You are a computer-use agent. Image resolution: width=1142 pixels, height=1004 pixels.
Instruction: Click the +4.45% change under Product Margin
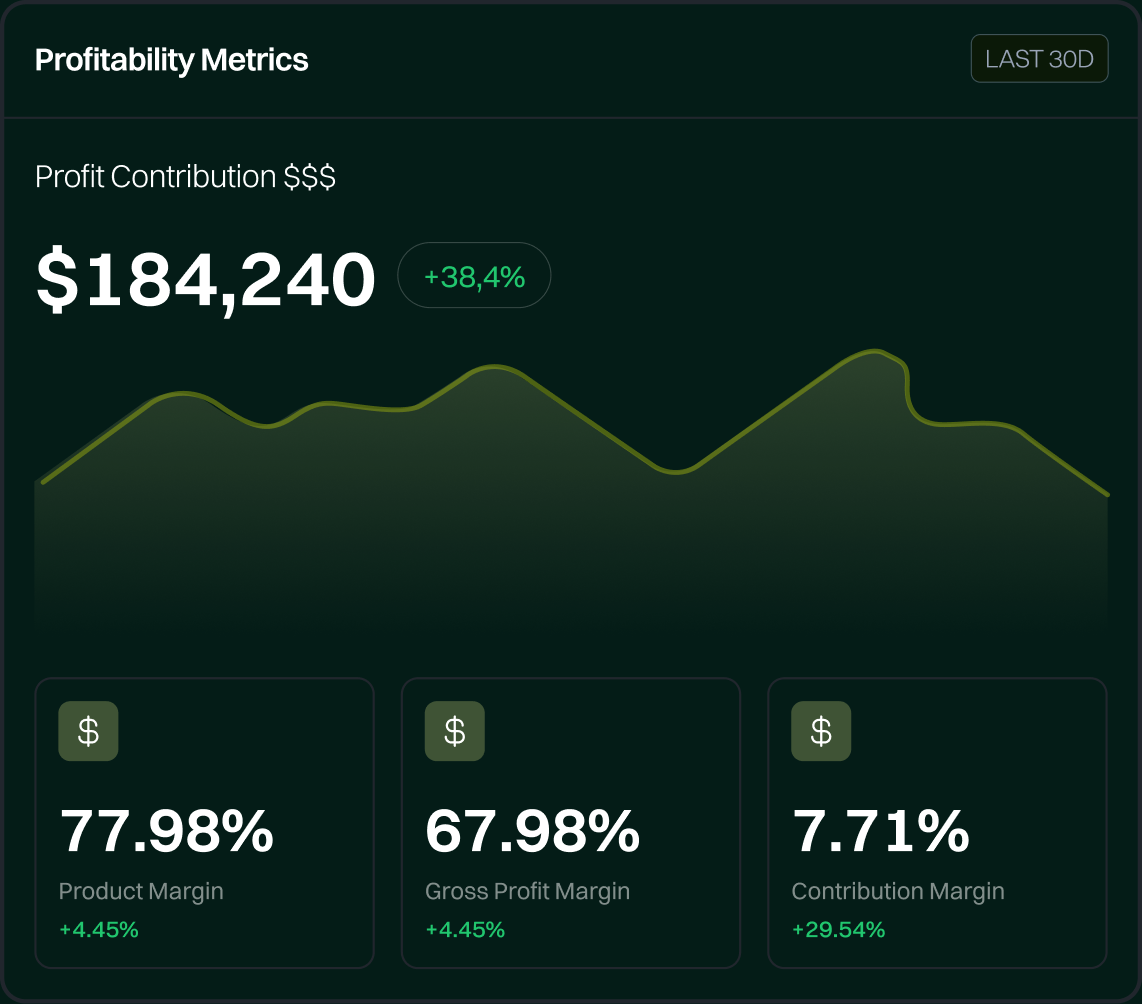coord(99,930)
